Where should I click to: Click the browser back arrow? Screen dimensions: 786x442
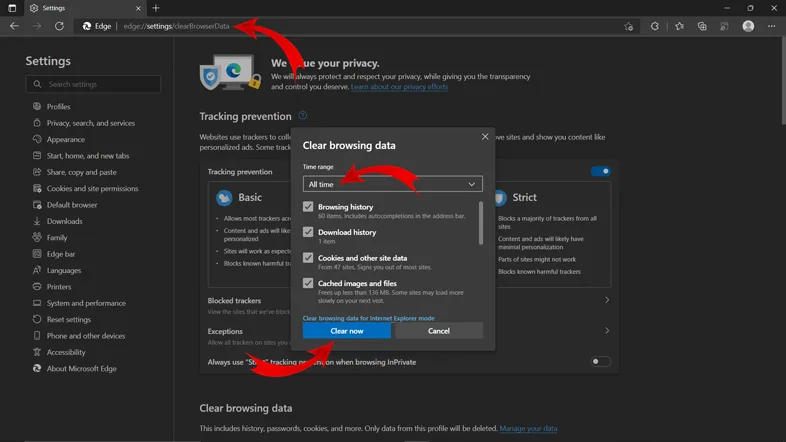14,26
